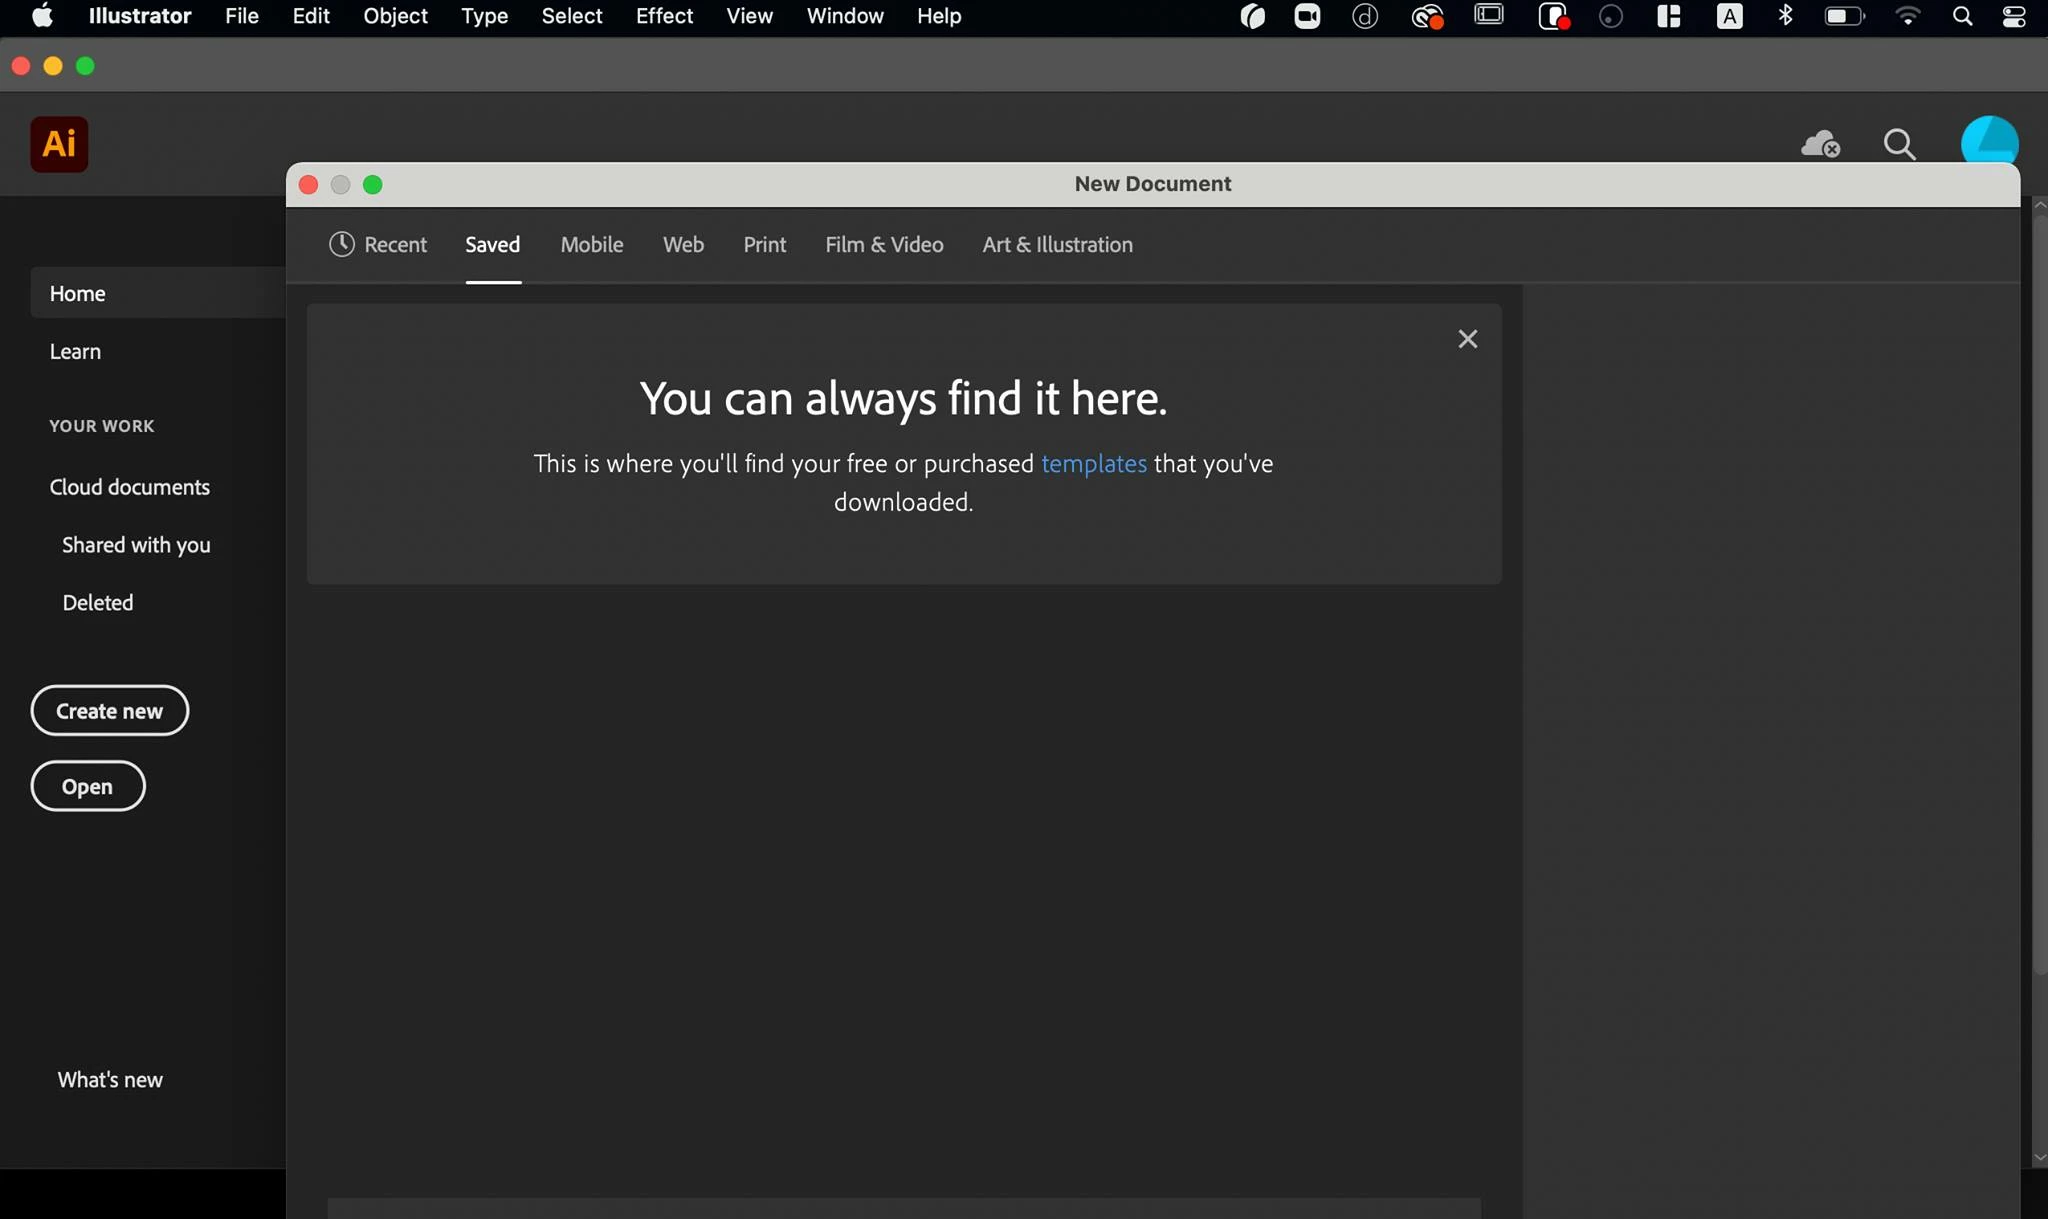Switch to the Print presets tab

[764, 244]
